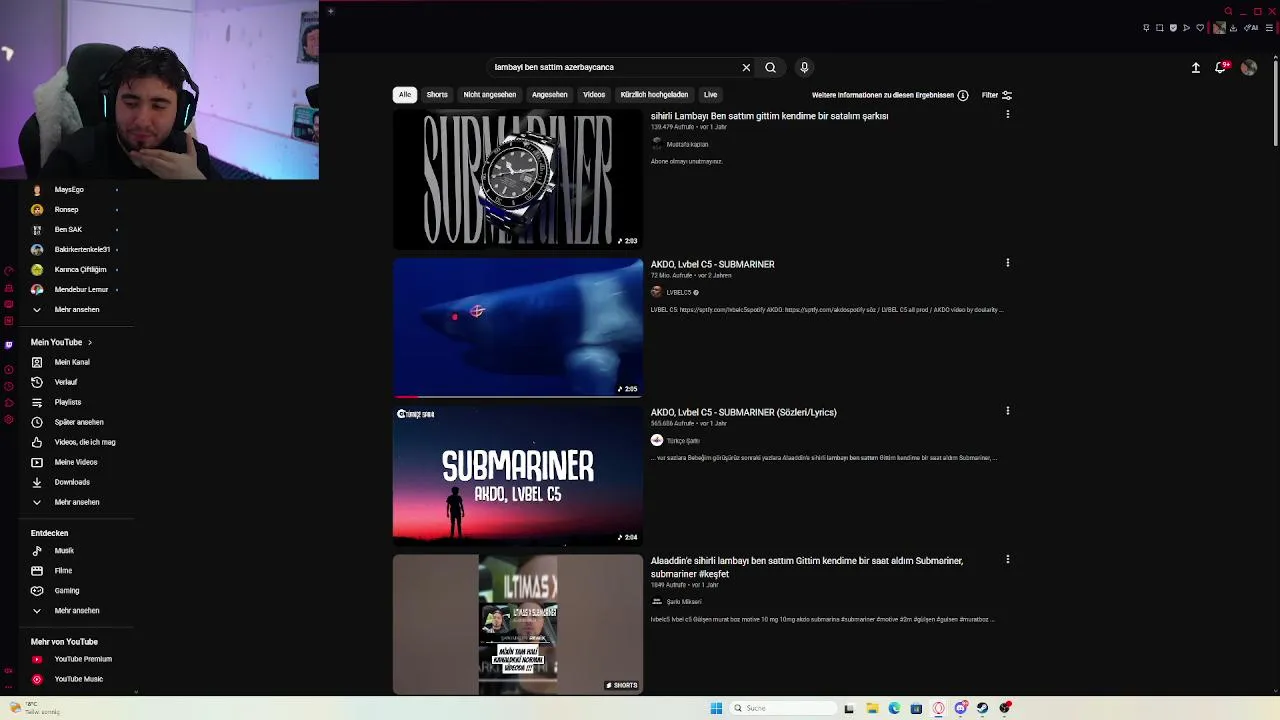Open Steam from the taskbar
1280x720 pixels.
[982, 708]
